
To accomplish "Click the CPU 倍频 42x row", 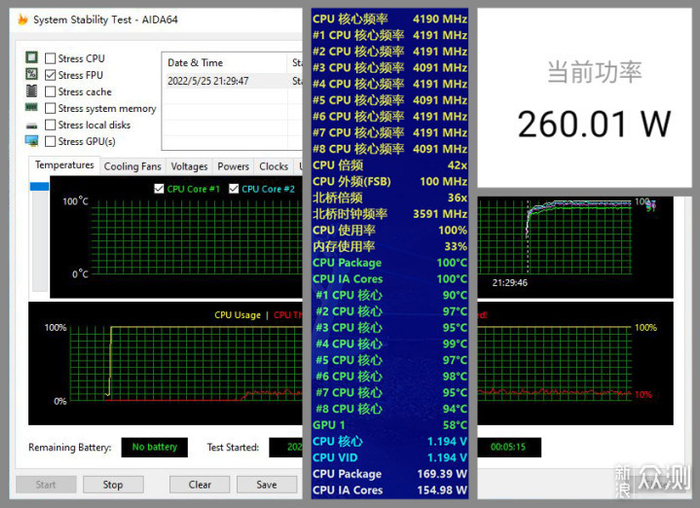I will click(390, 166).
